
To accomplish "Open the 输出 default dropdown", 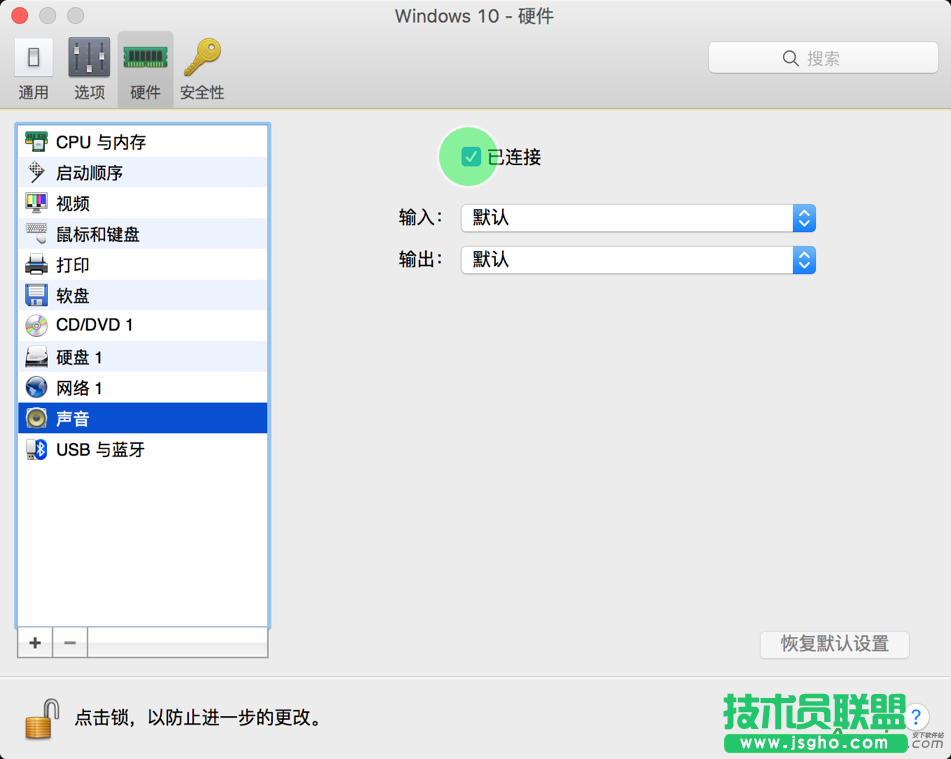I will (804, 259).
